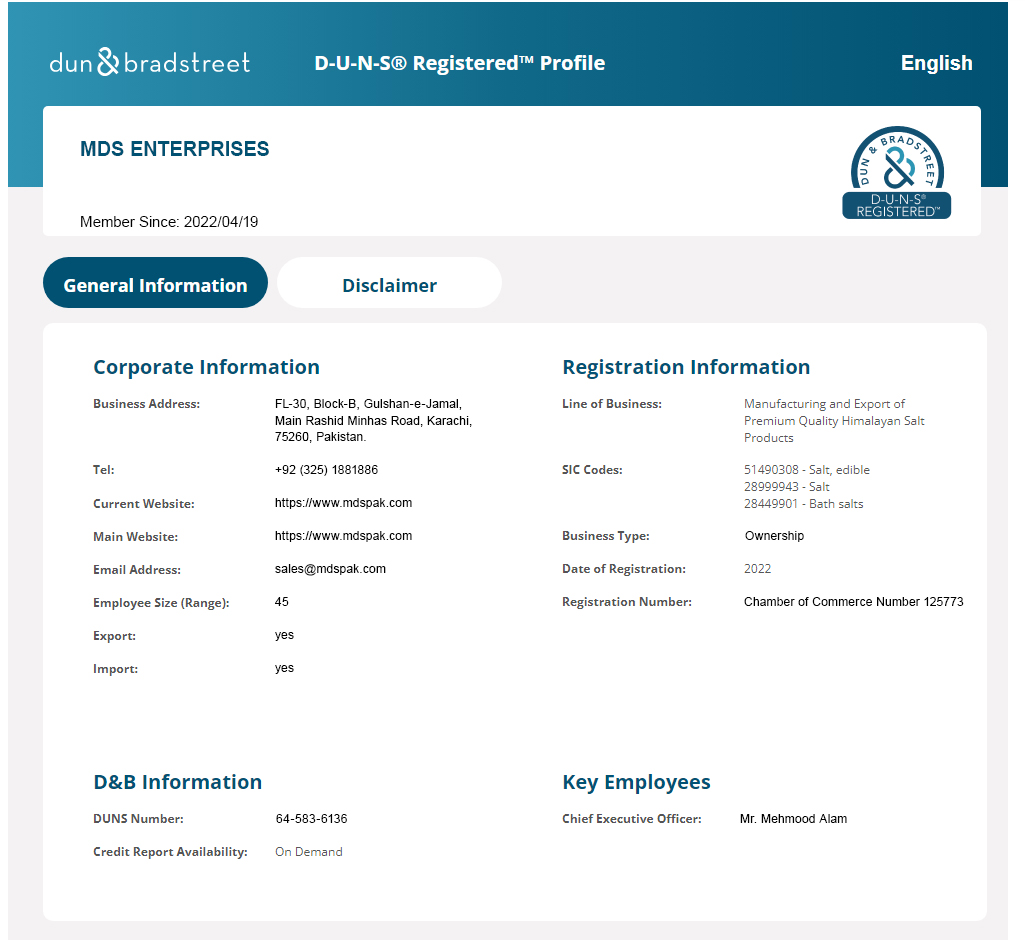Open the English language selector
Screen dimensions: 1025x940
[x=936, y=63]
